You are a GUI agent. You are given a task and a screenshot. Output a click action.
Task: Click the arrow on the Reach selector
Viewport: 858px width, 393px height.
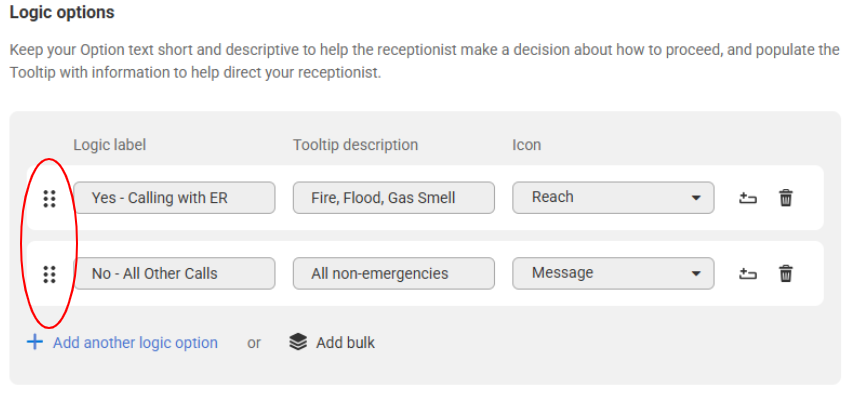(x=696, y=198)
